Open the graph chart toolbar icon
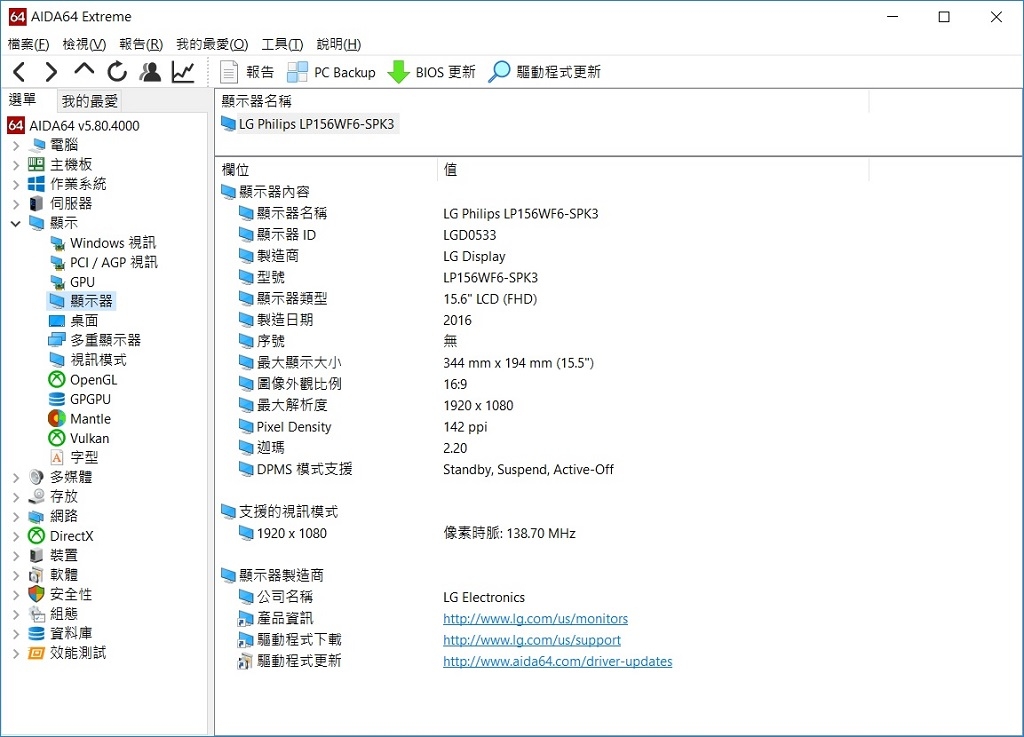The height and width of the screenshot is (737, 1024). coord(184,72)
